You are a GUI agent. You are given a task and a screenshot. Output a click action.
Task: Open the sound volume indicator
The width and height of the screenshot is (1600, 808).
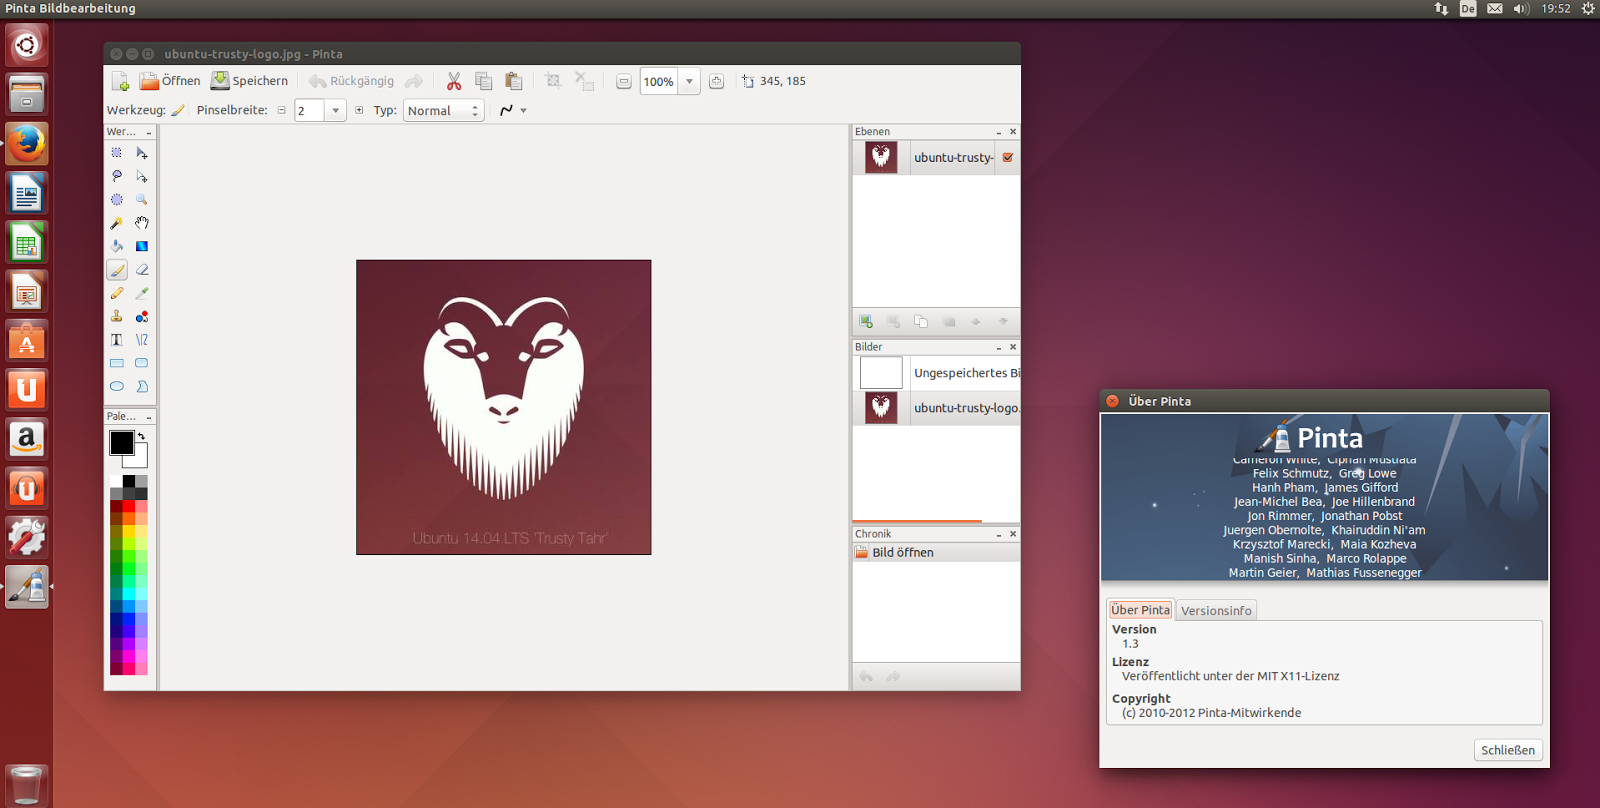tap(1521, 8)
